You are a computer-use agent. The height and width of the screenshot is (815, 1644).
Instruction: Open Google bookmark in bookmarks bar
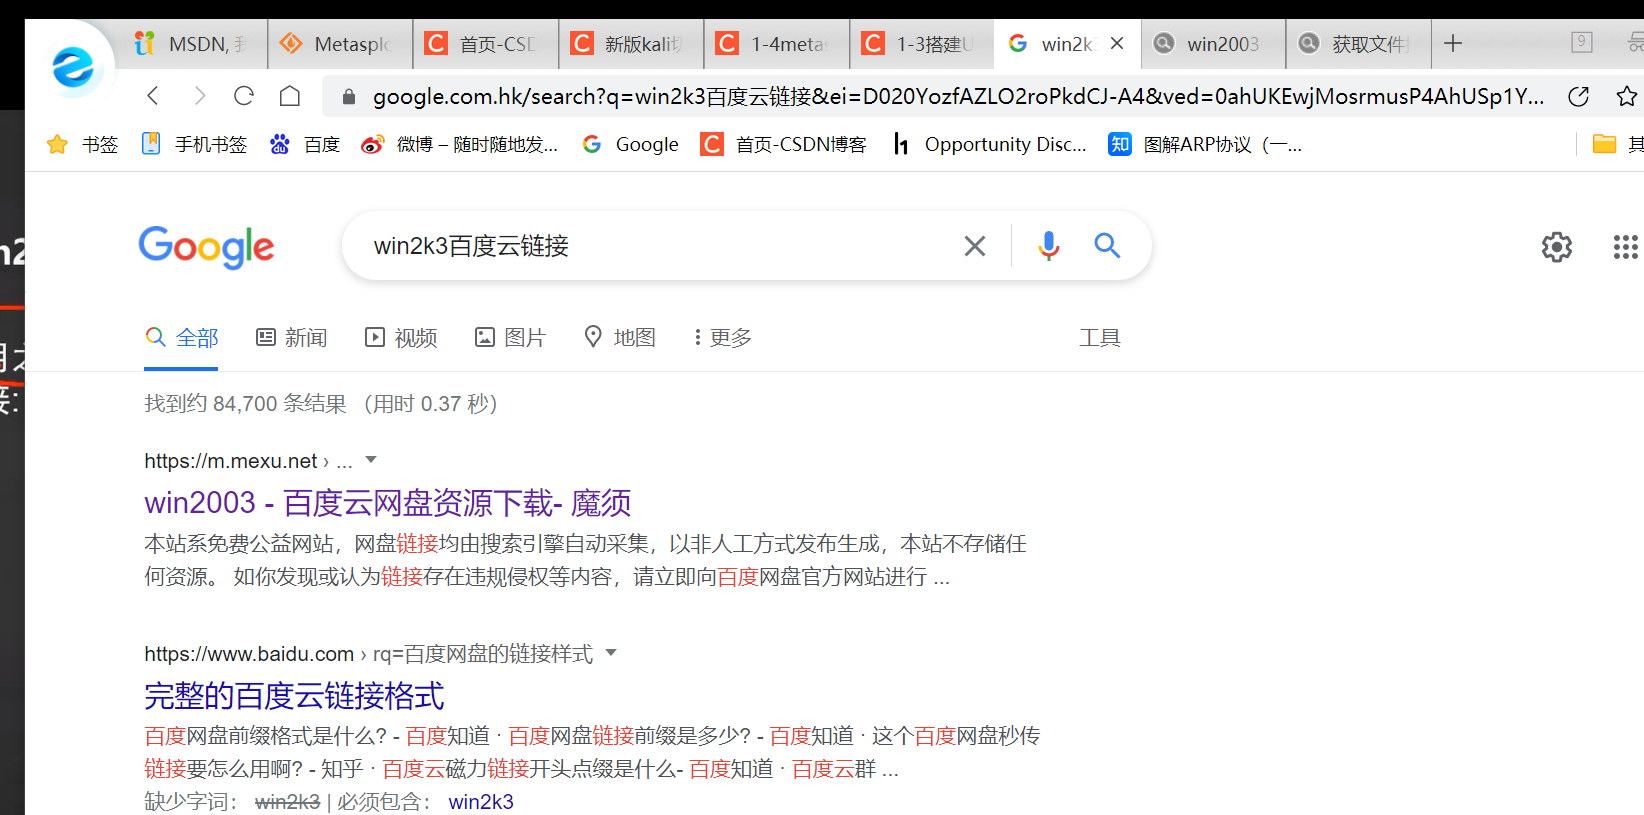coord(630,145)
